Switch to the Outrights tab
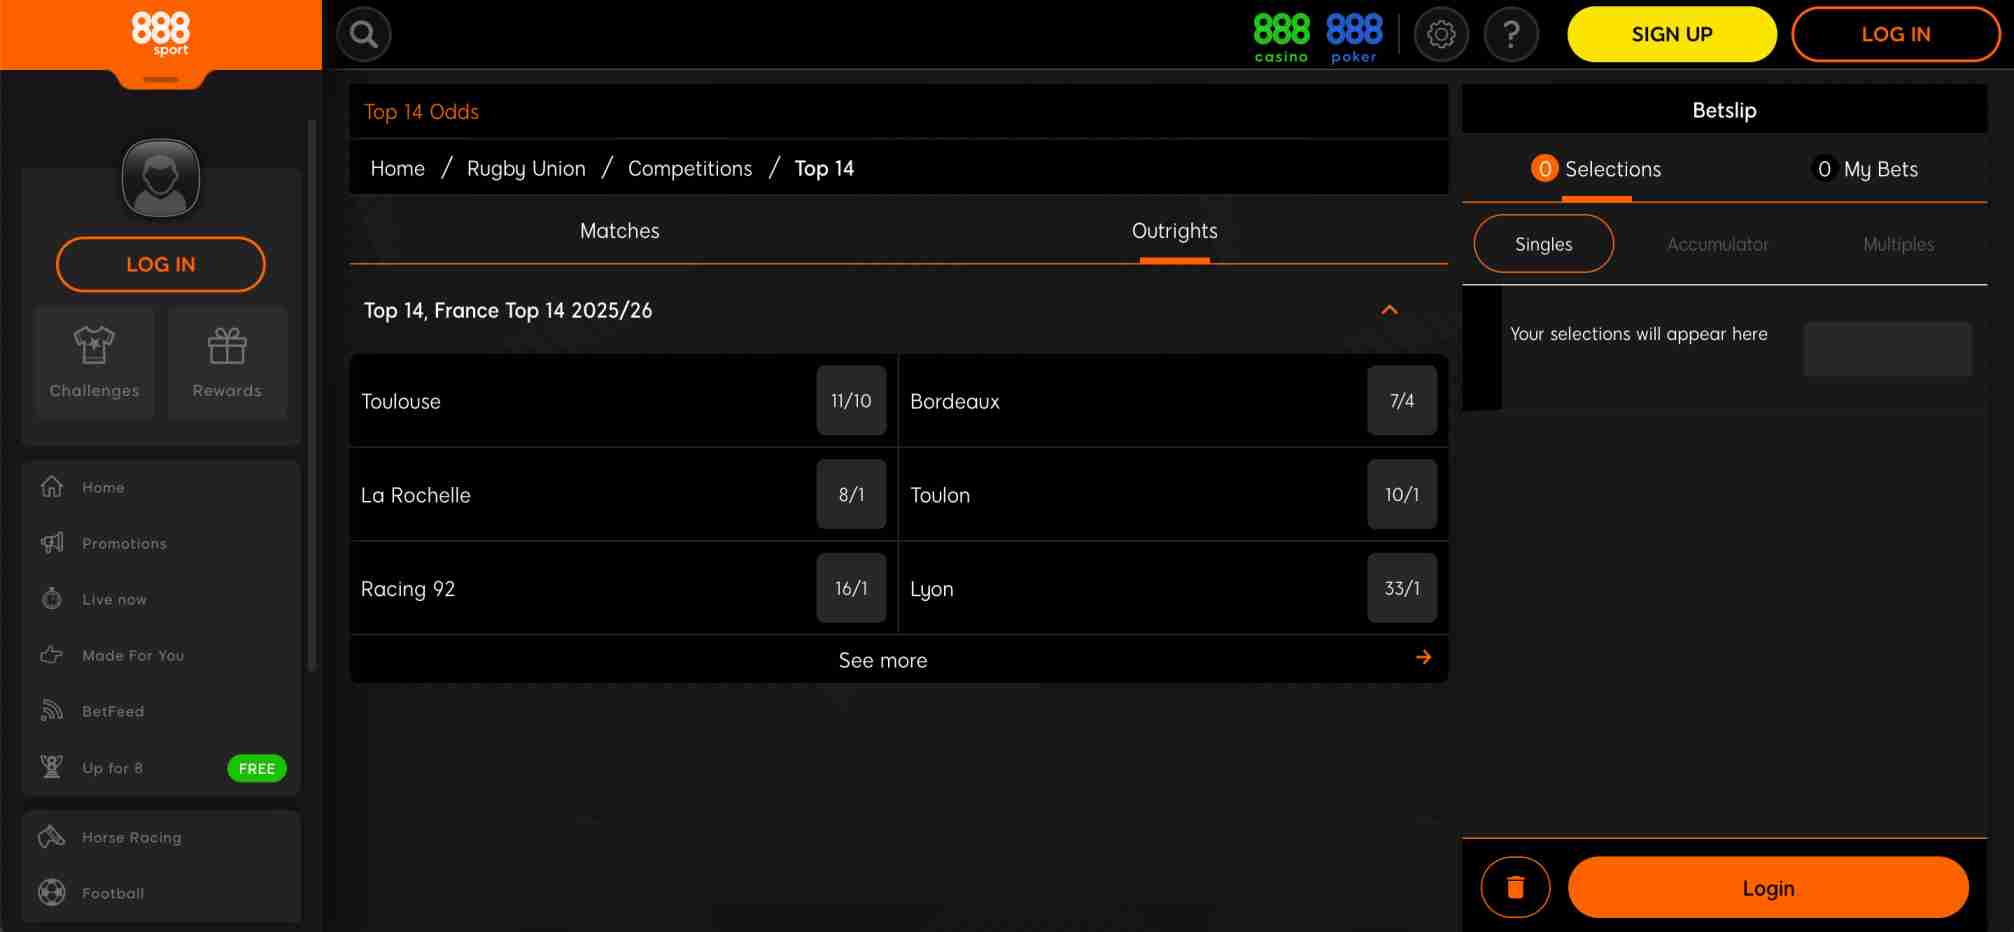The image size is (2014, 932). pyautogui.click(x=1174, y=231)
